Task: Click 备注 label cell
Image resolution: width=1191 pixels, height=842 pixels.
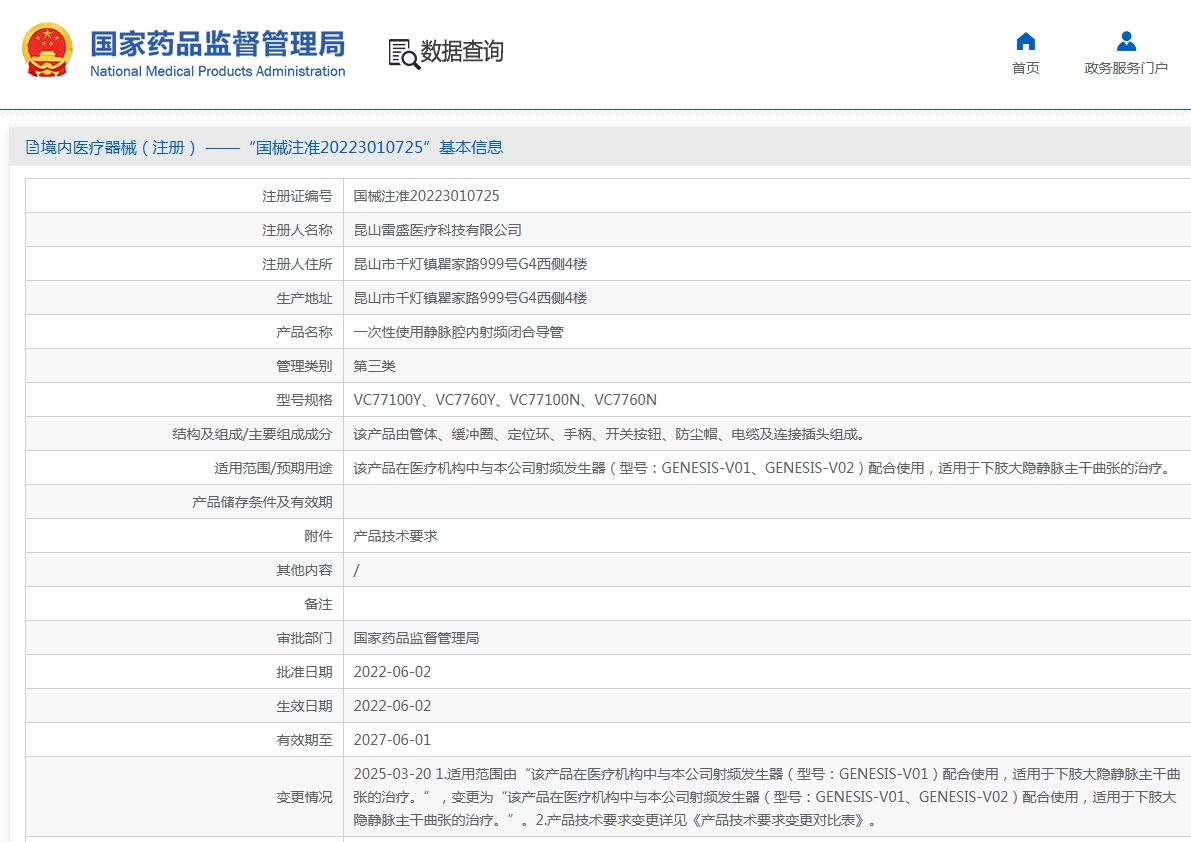Action: (x=185, y=604)
